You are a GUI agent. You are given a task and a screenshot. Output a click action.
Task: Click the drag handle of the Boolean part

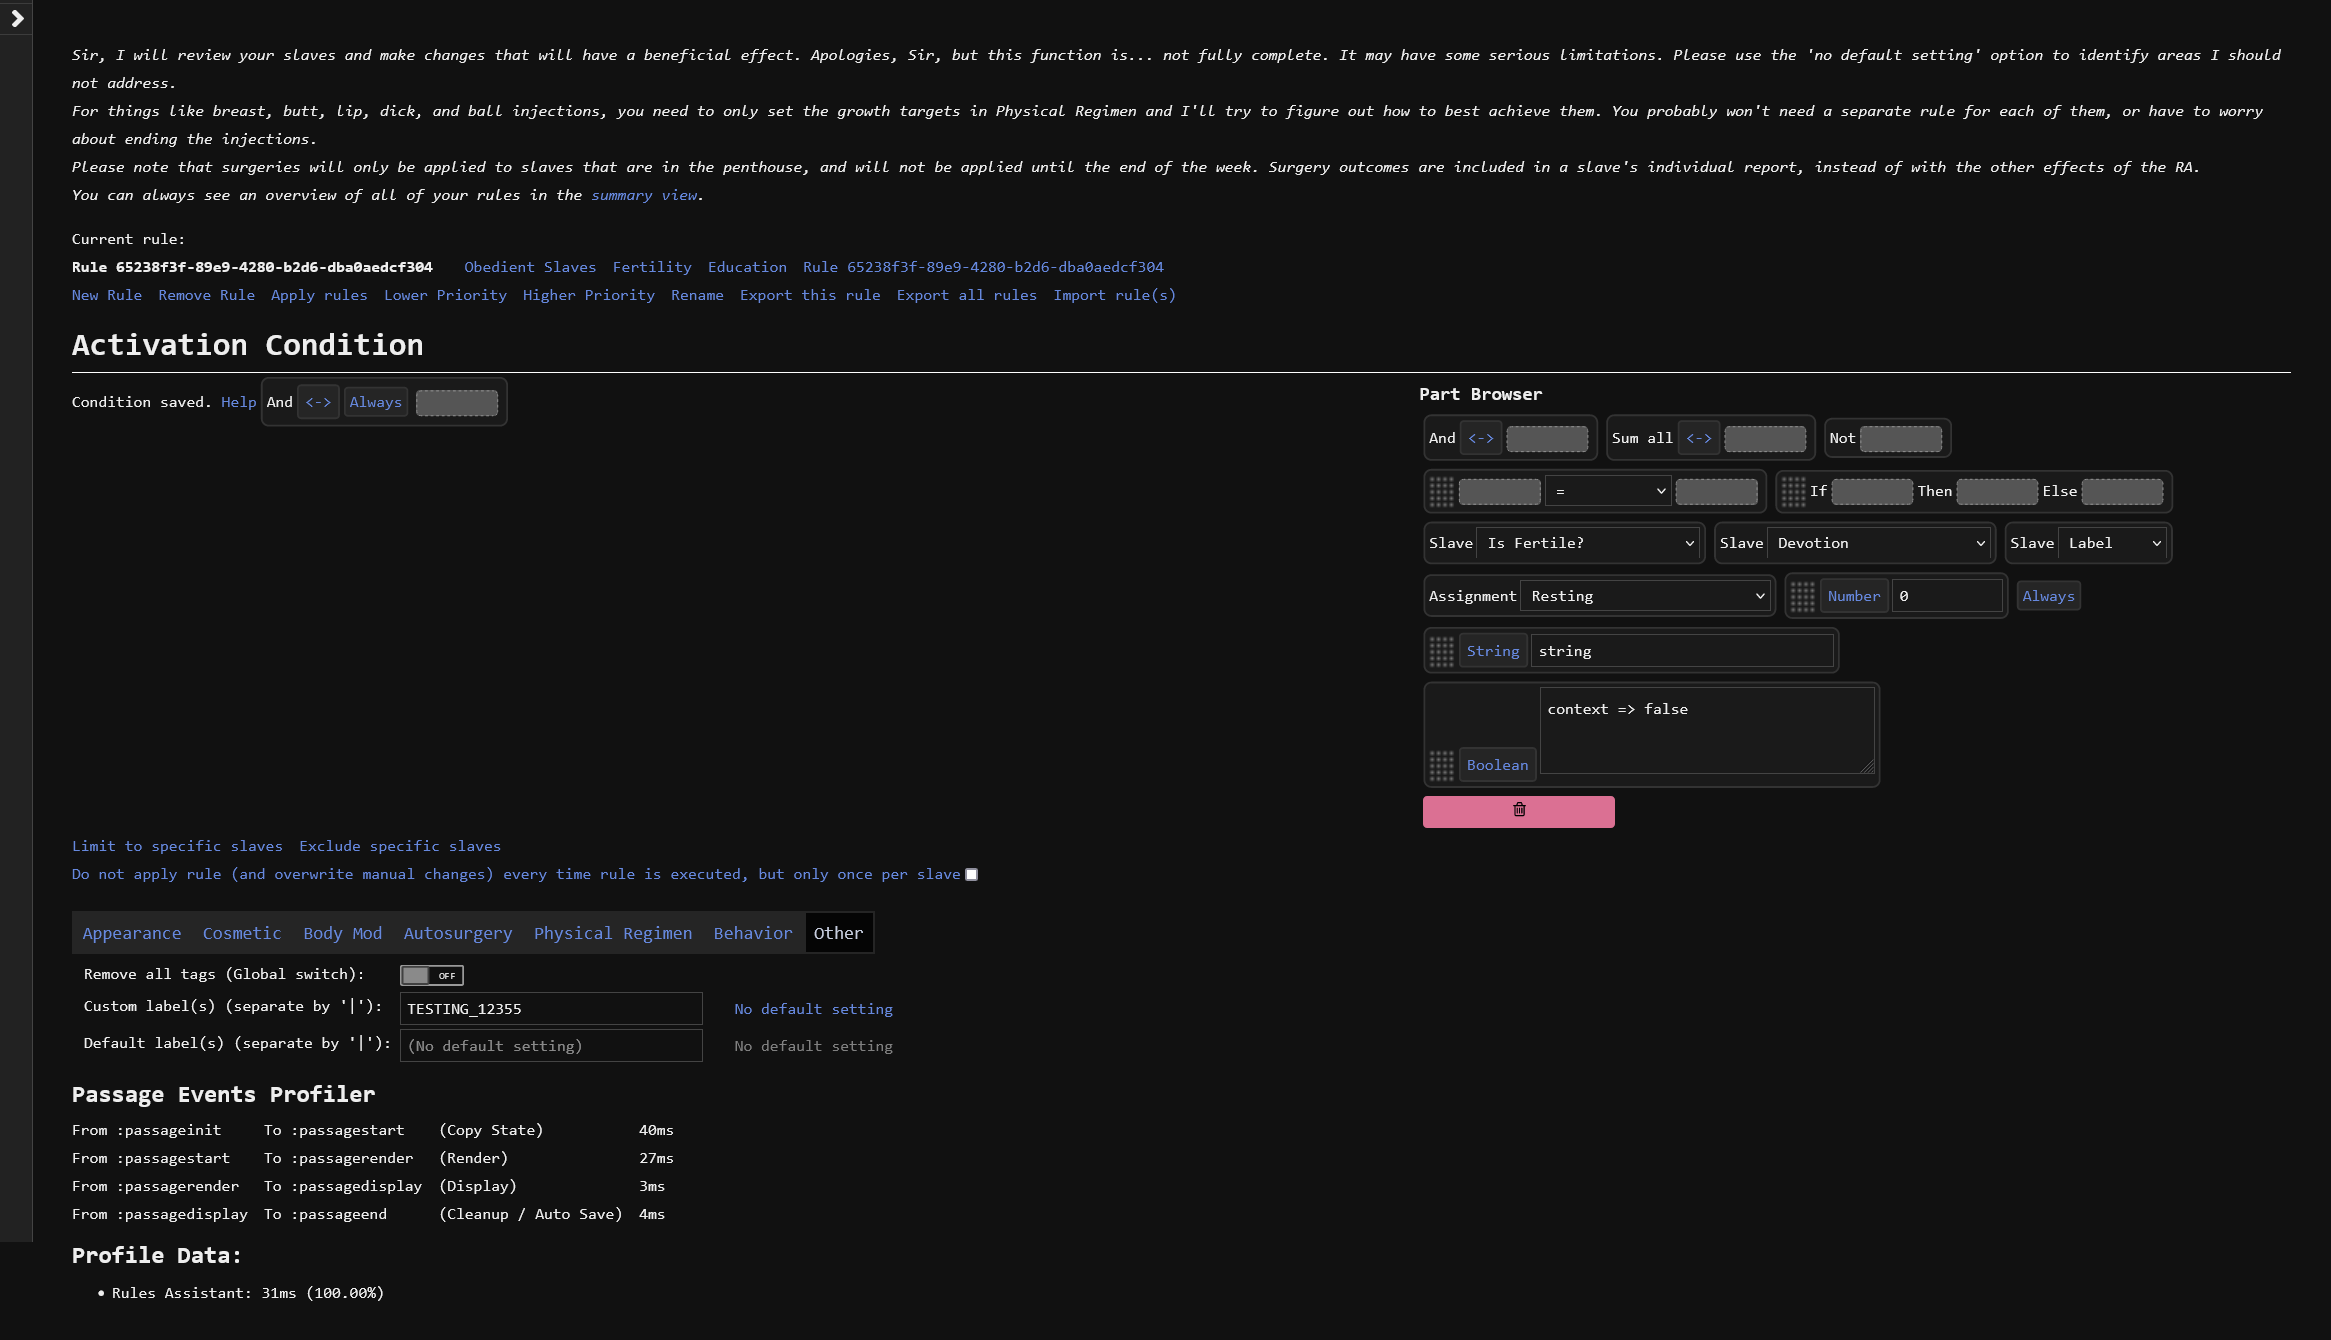(1441, 765)
